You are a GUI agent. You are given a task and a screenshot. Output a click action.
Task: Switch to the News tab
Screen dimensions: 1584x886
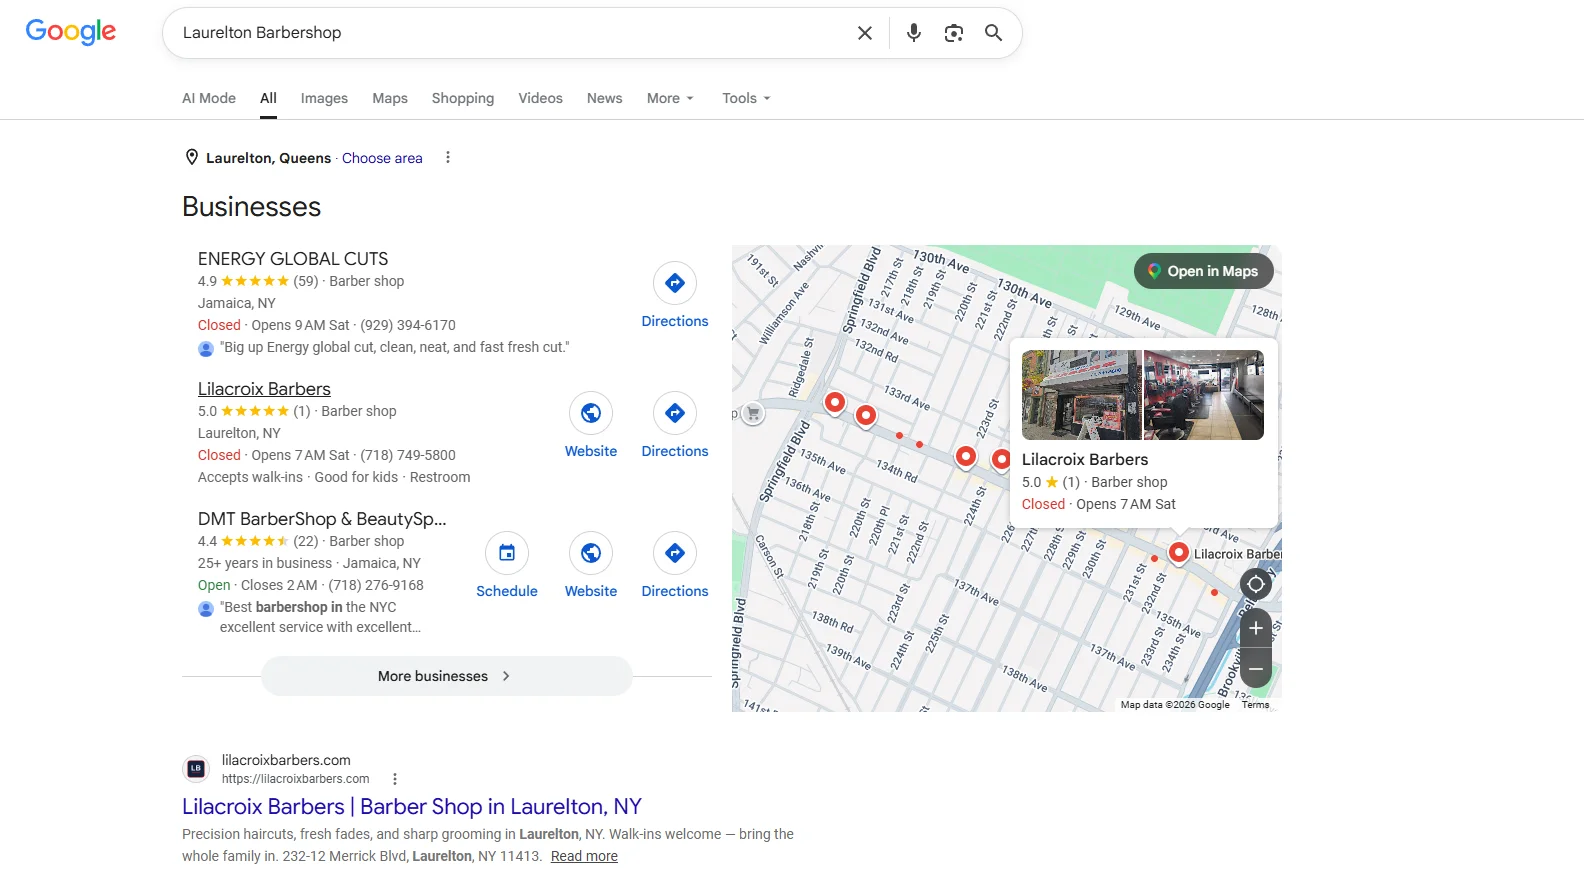coord(604,98)
